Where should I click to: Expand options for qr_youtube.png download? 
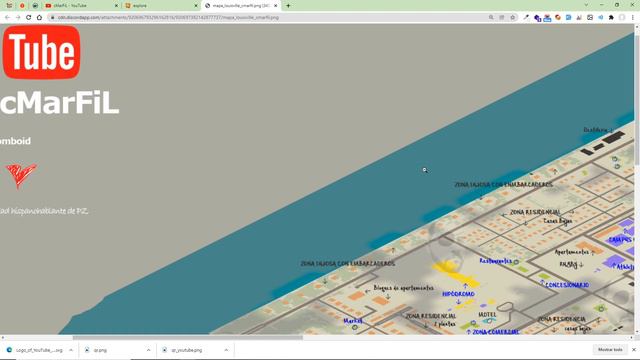226,350
